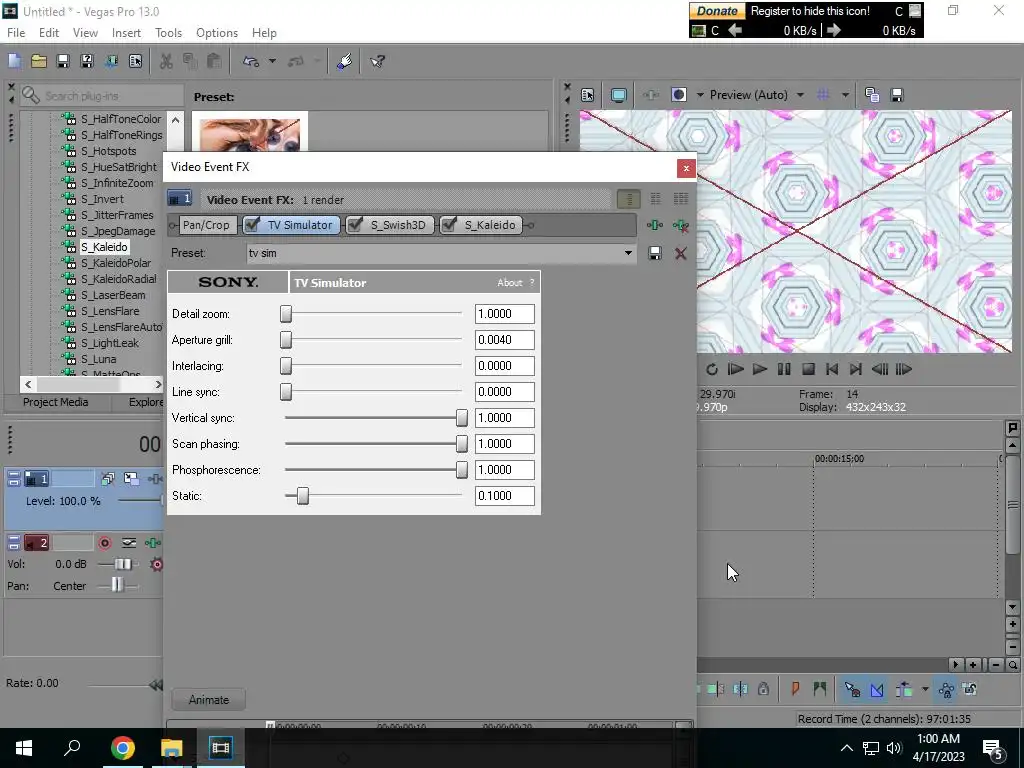Screen dimensions: 1024x768
Task: Open File Explorer from the taskbar
Action: (171, 748)
